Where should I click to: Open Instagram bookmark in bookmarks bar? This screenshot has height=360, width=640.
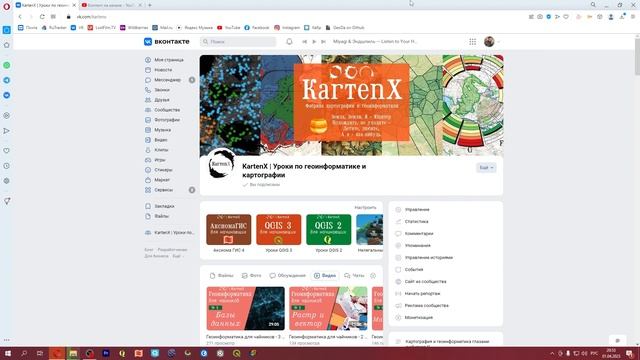pyautogui.click(x=287, y=28)
